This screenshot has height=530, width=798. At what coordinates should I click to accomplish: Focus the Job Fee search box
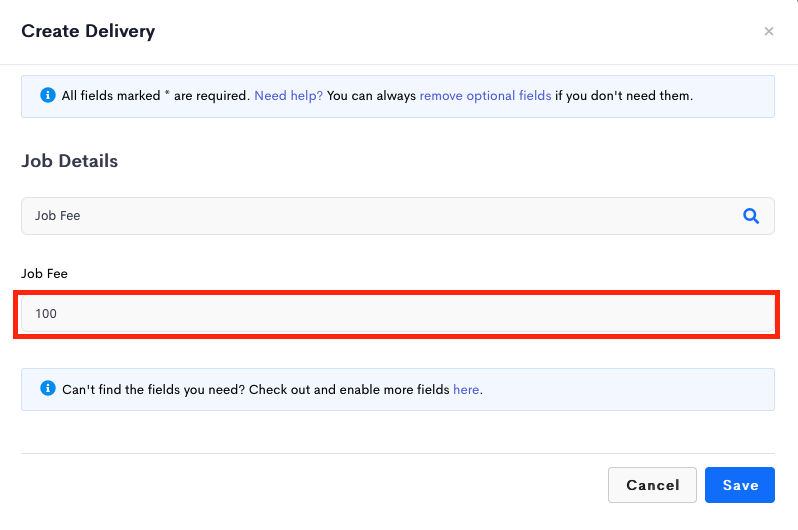click(x=397, y=216)
